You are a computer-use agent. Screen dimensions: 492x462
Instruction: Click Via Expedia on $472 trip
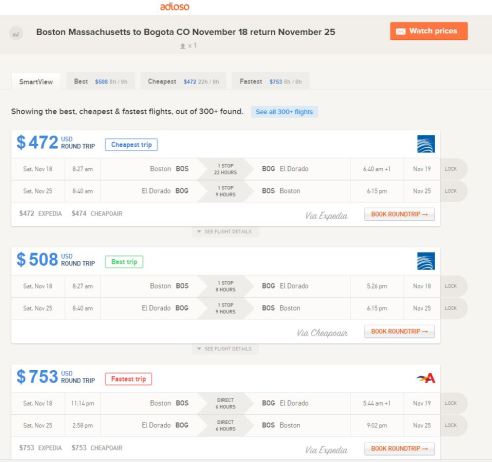[x=326, y=216]
